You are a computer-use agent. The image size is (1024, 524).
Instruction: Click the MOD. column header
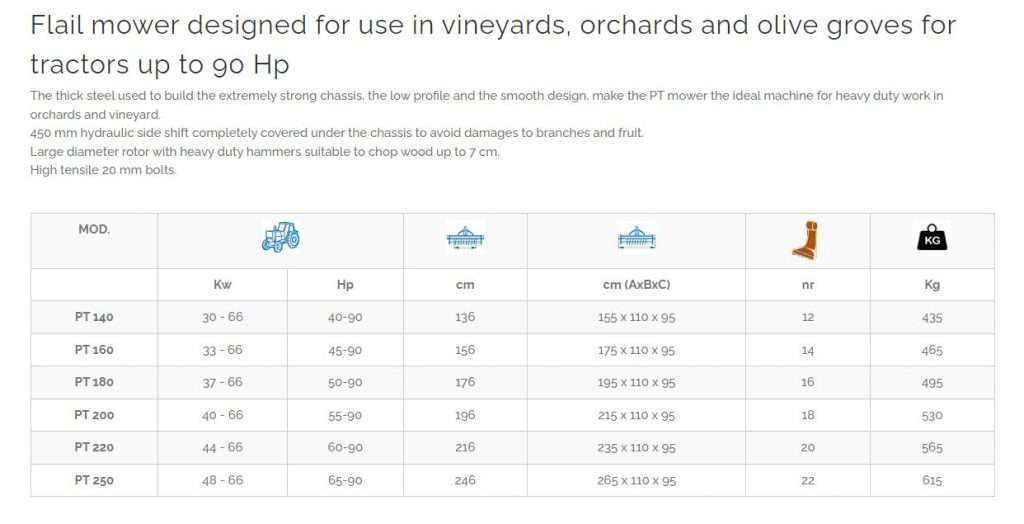click(x=94, y=229)
